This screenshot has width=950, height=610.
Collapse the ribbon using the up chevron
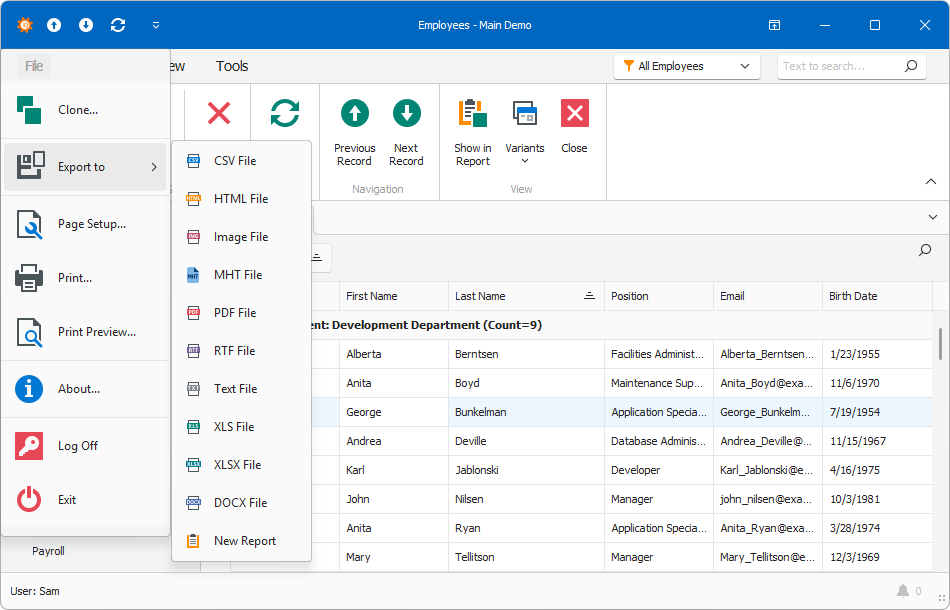(929, 182)
